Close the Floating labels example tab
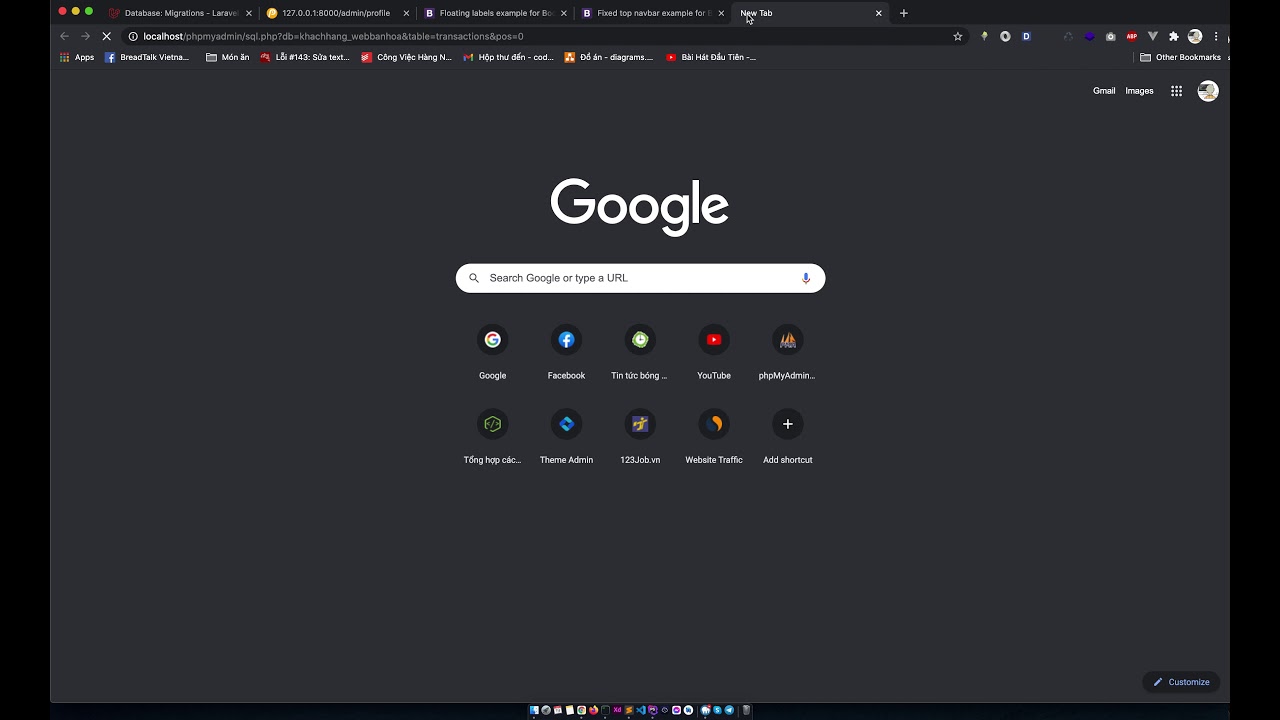 click(563, 13)
